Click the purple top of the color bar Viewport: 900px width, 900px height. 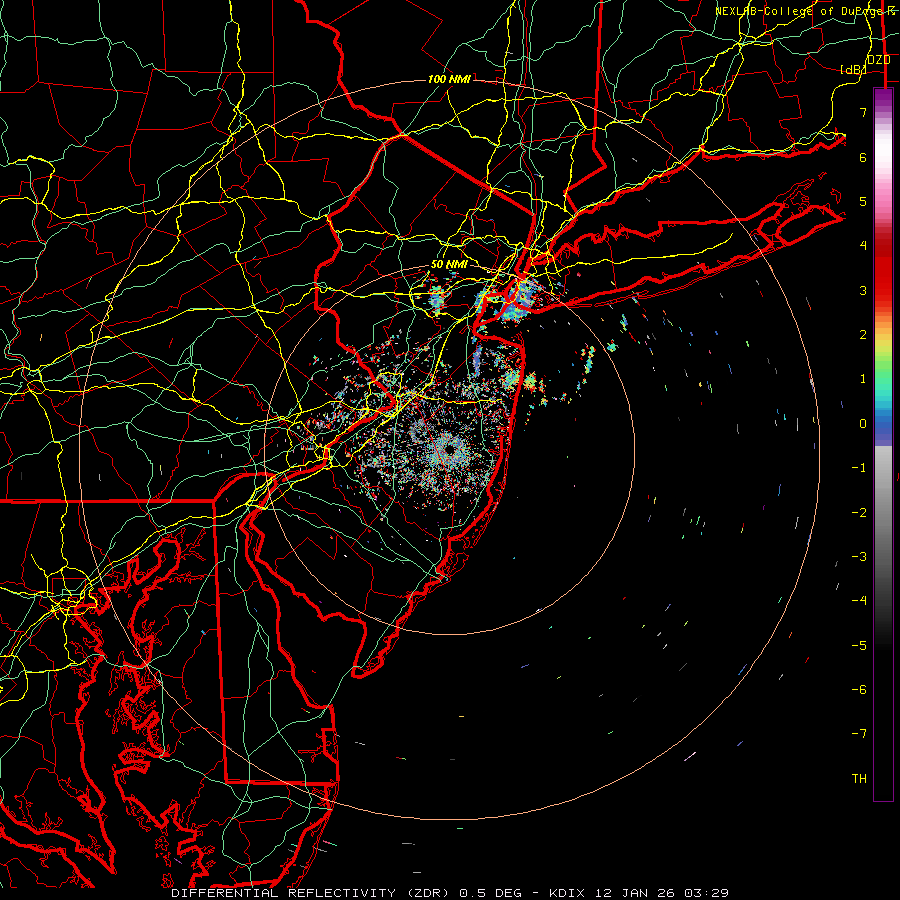point(883,98)
